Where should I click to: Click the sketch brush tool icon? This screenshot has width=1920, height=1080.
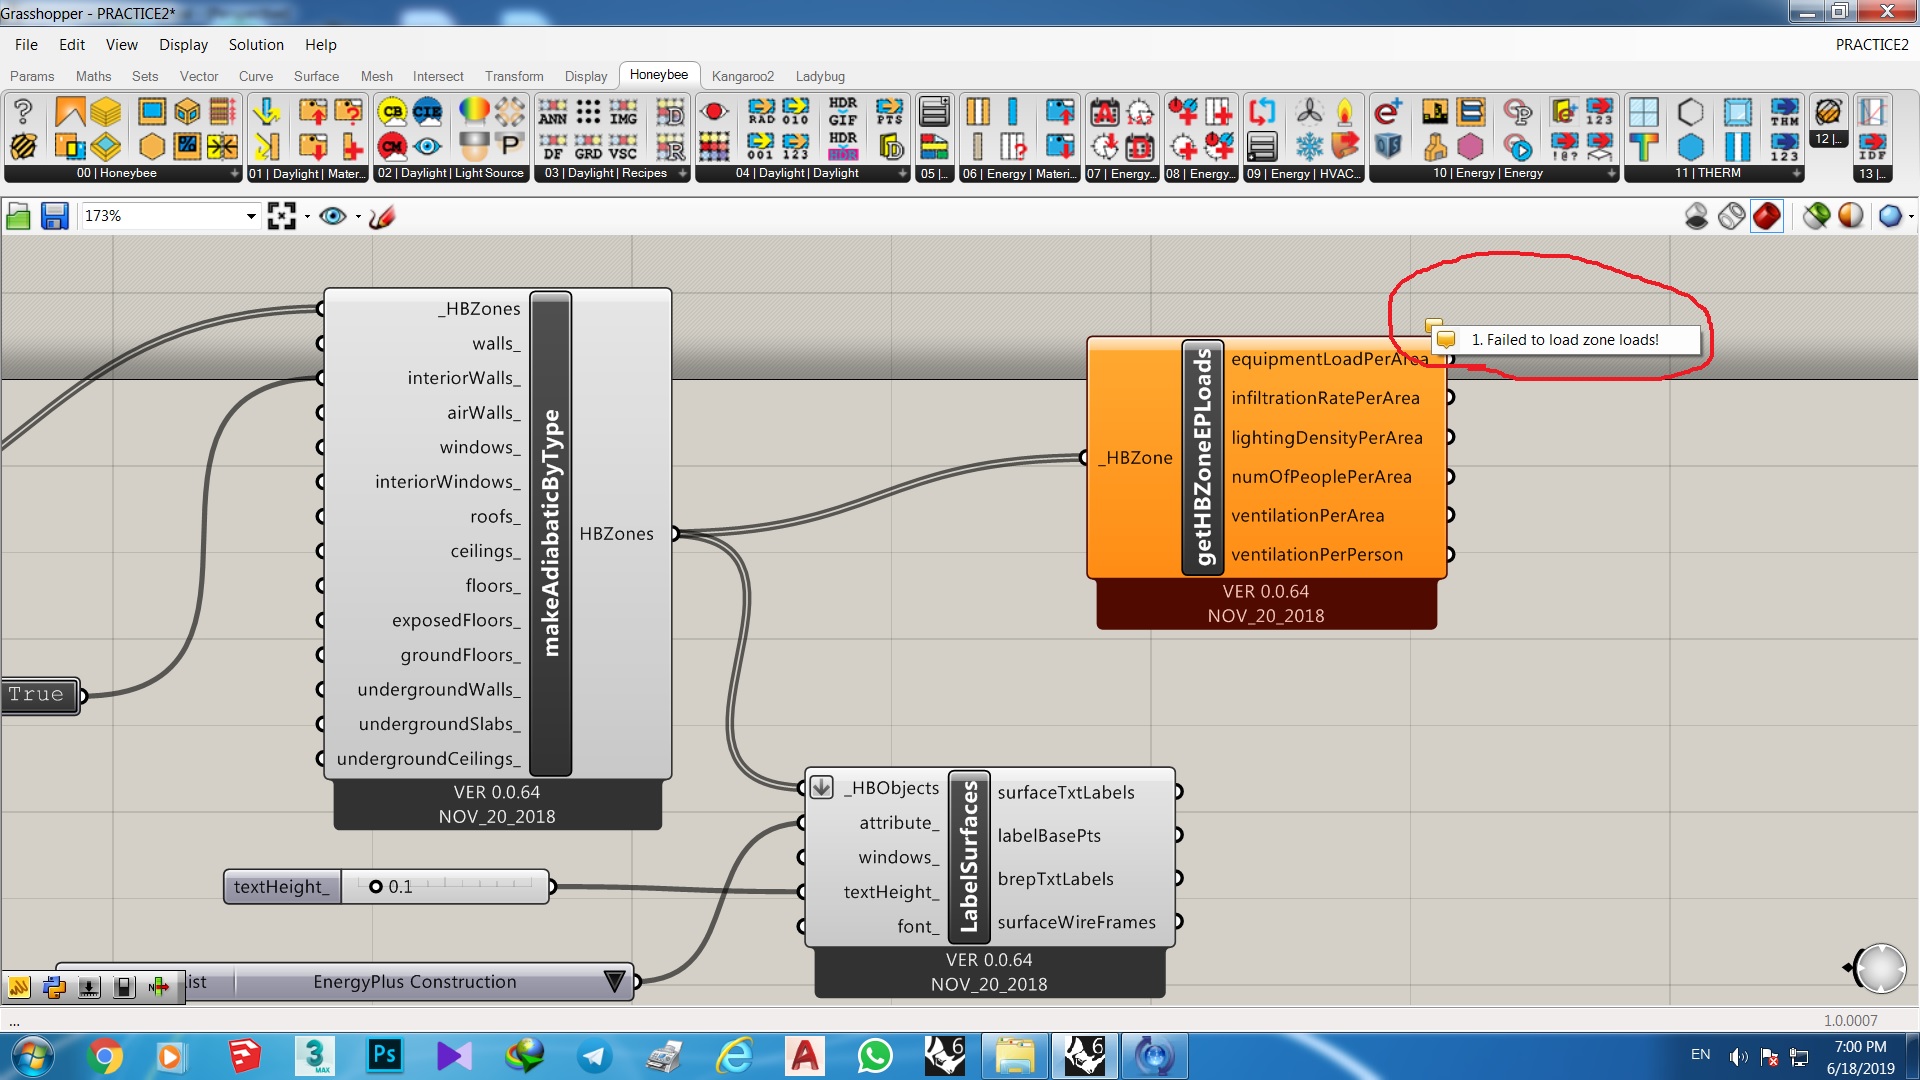coord(382,216)
